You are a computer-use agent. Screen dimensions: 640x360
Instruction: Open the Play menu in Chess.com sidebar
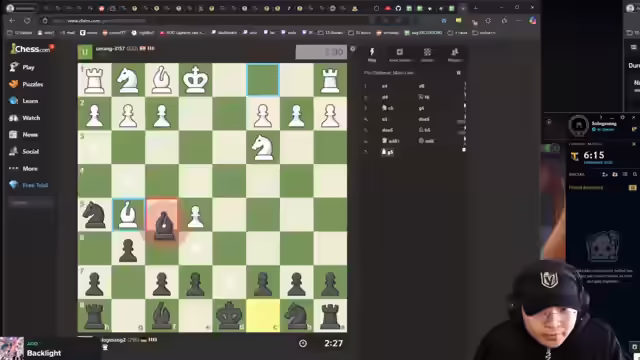[22, 67]
